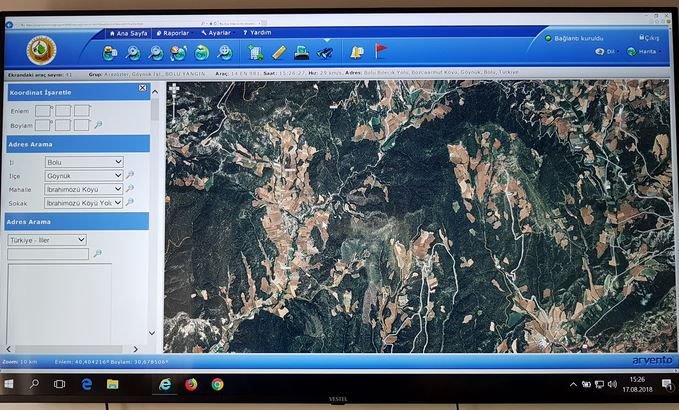Expand the Türkiye - İller dropdown
This screenshot has height=410, width=679.
coord(47,240)
